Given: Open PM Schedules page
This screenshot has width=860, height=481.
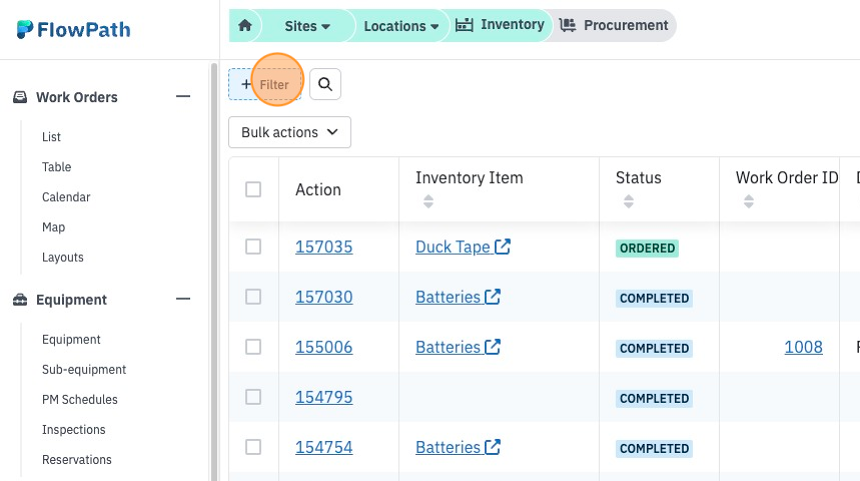Looking at the screenshot, I should pos(80,399).
